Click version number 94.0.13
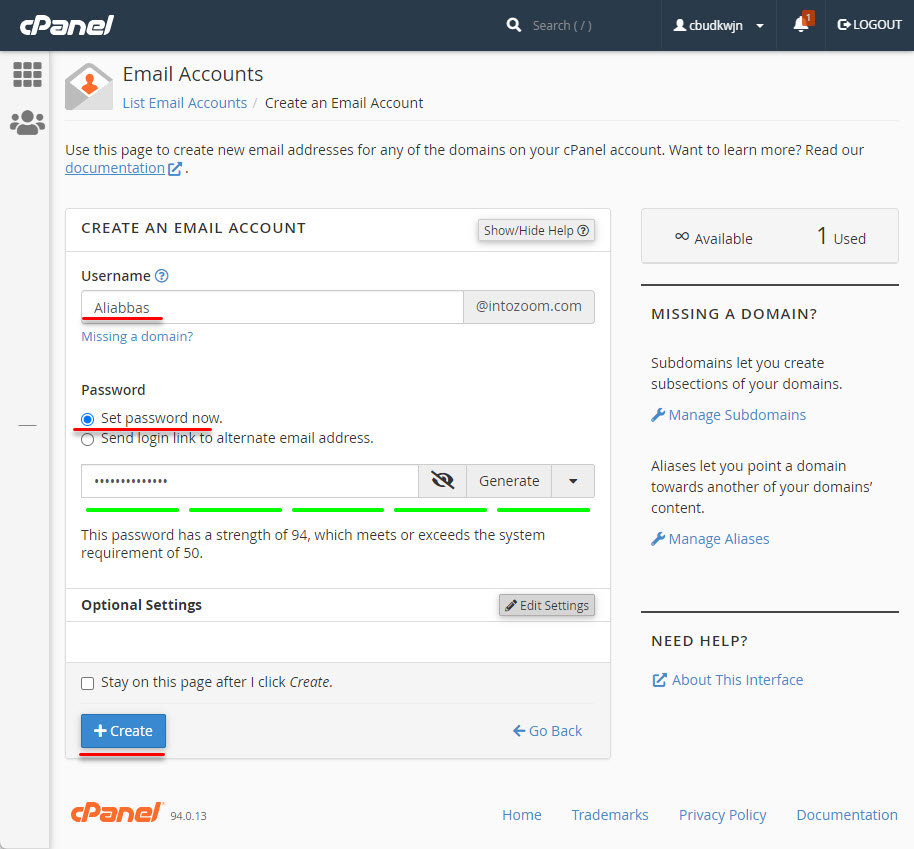This screenshot has height=849, width=914. click(188, 816)
